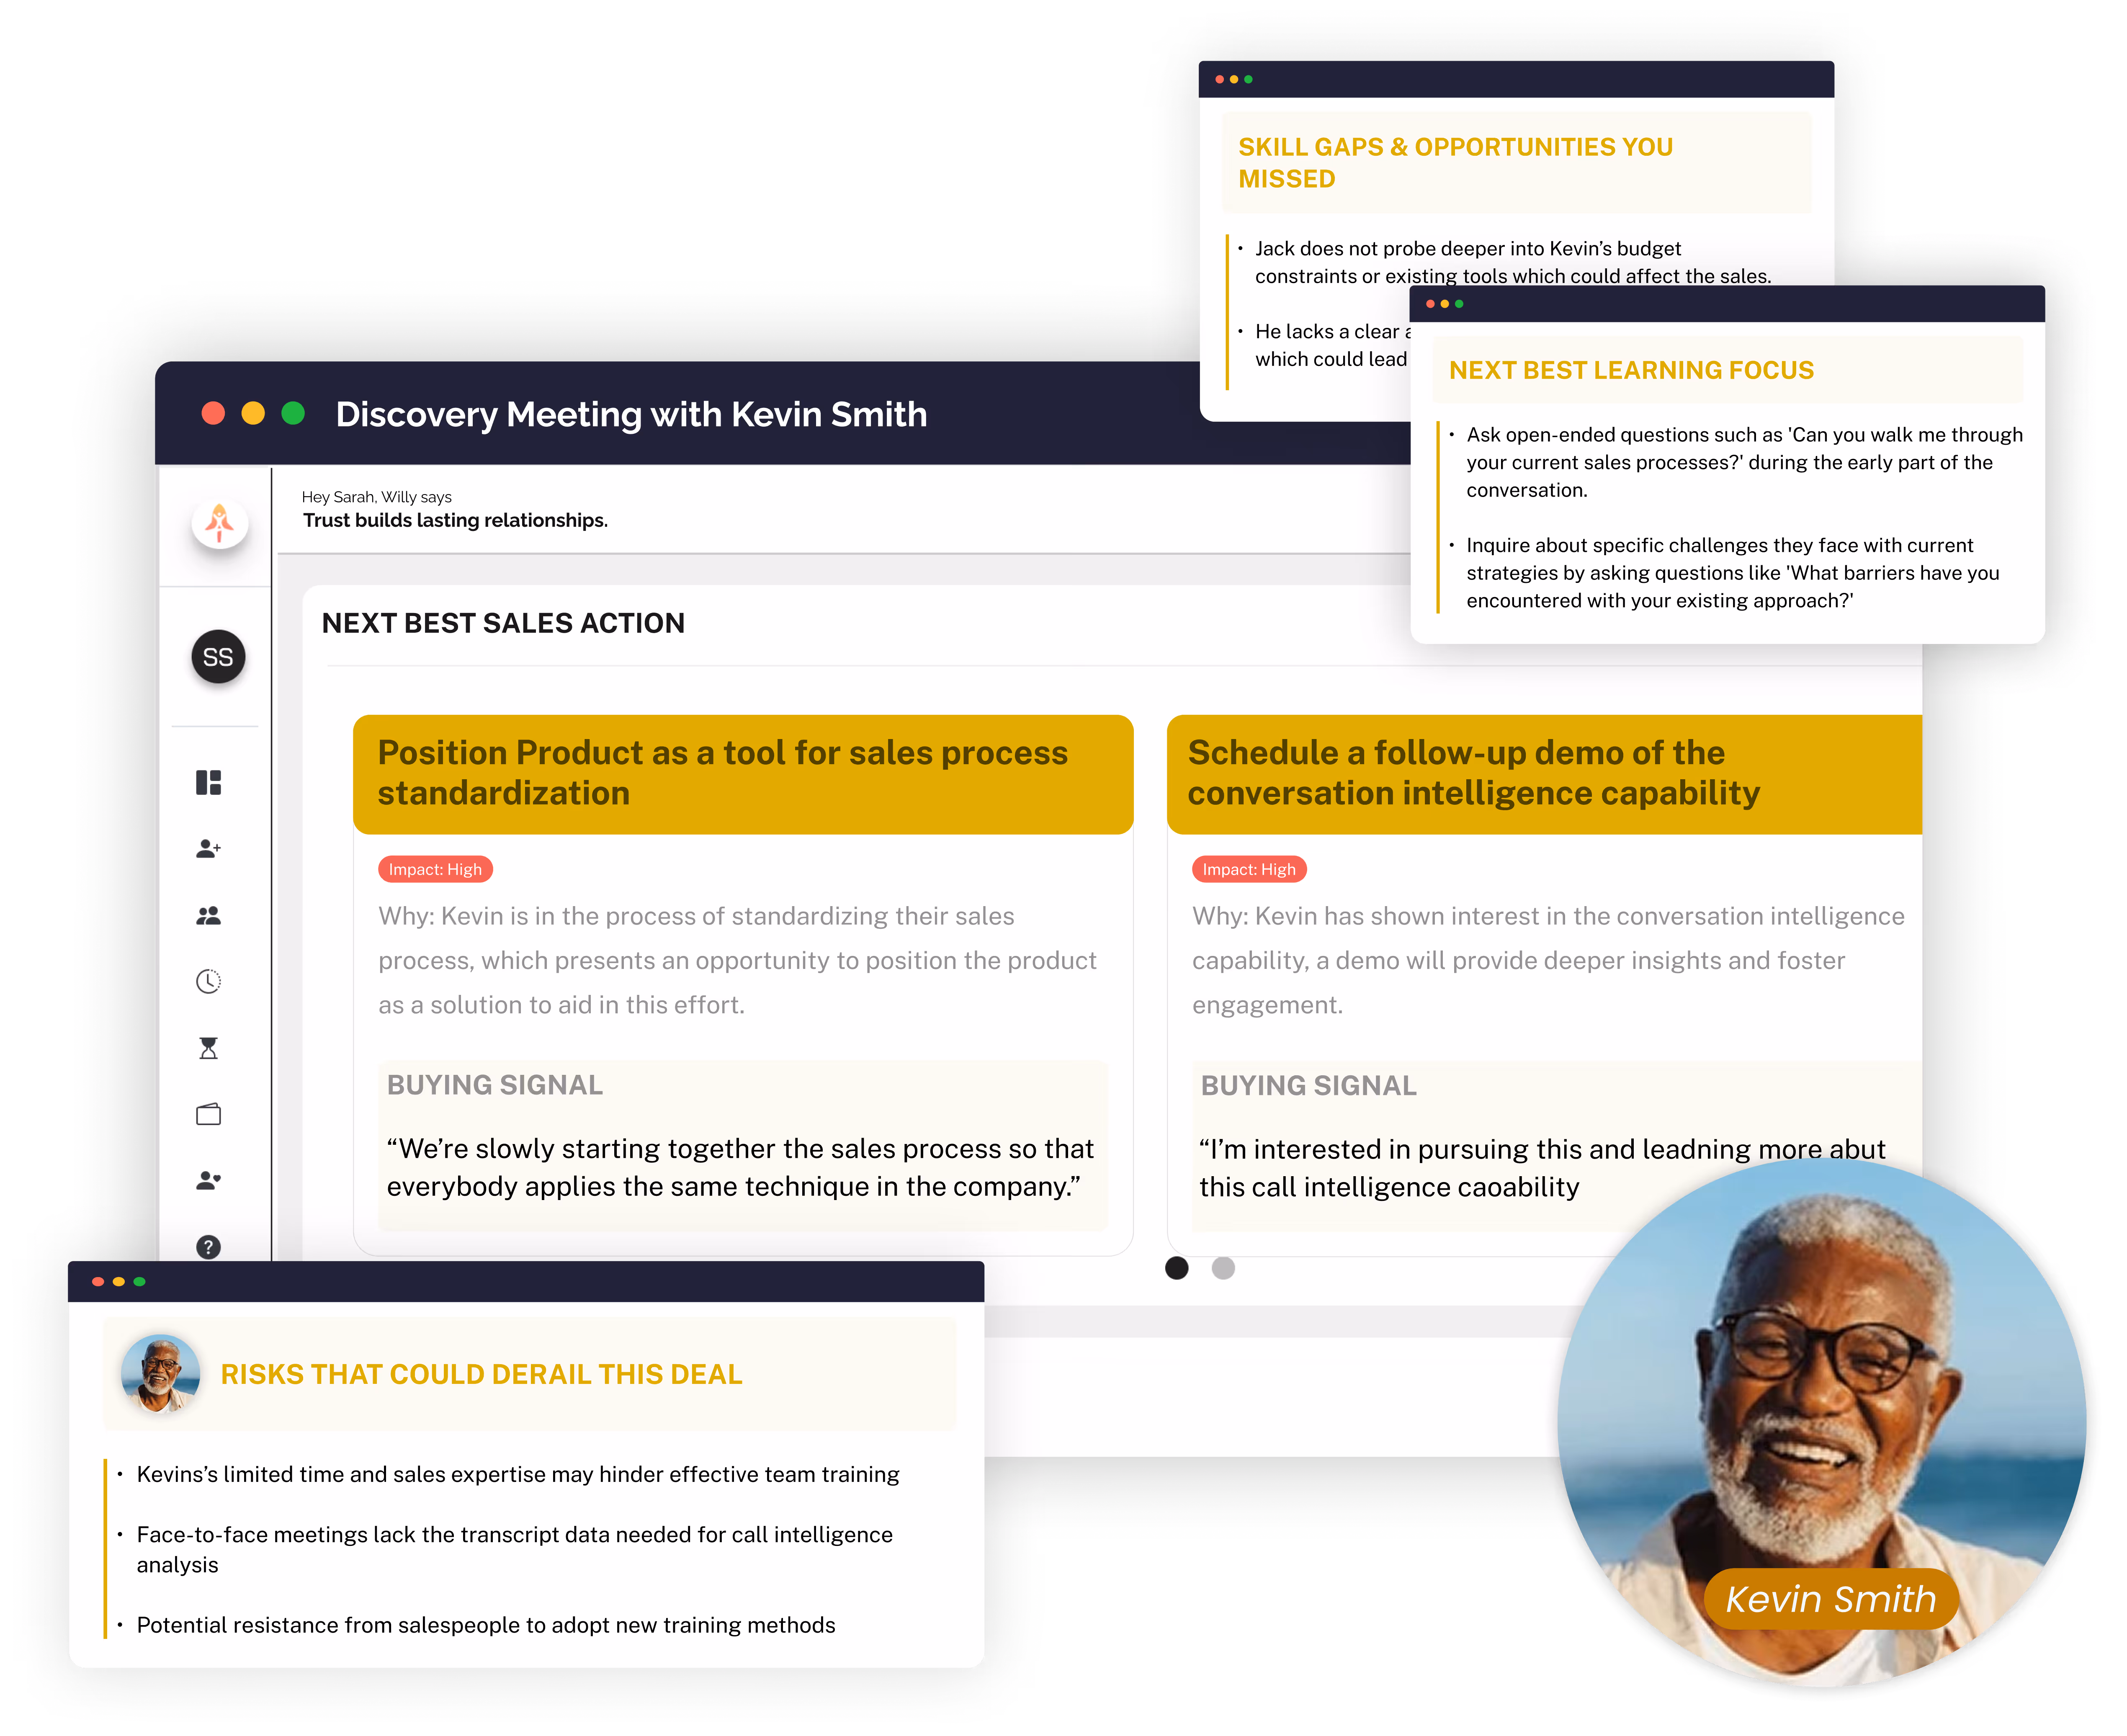Open the SS user avatar
This screenshot has width=2127, height=1736.
pyautogui.click(x=218, y=657)
